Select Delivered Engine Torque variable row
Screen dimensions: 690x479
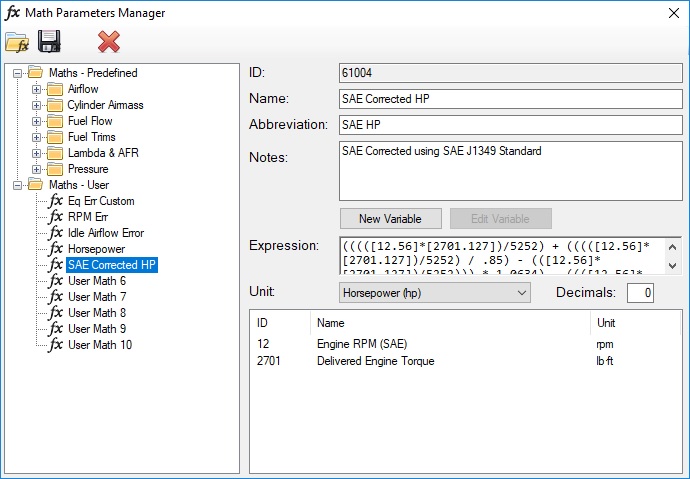tap(372, 361)
